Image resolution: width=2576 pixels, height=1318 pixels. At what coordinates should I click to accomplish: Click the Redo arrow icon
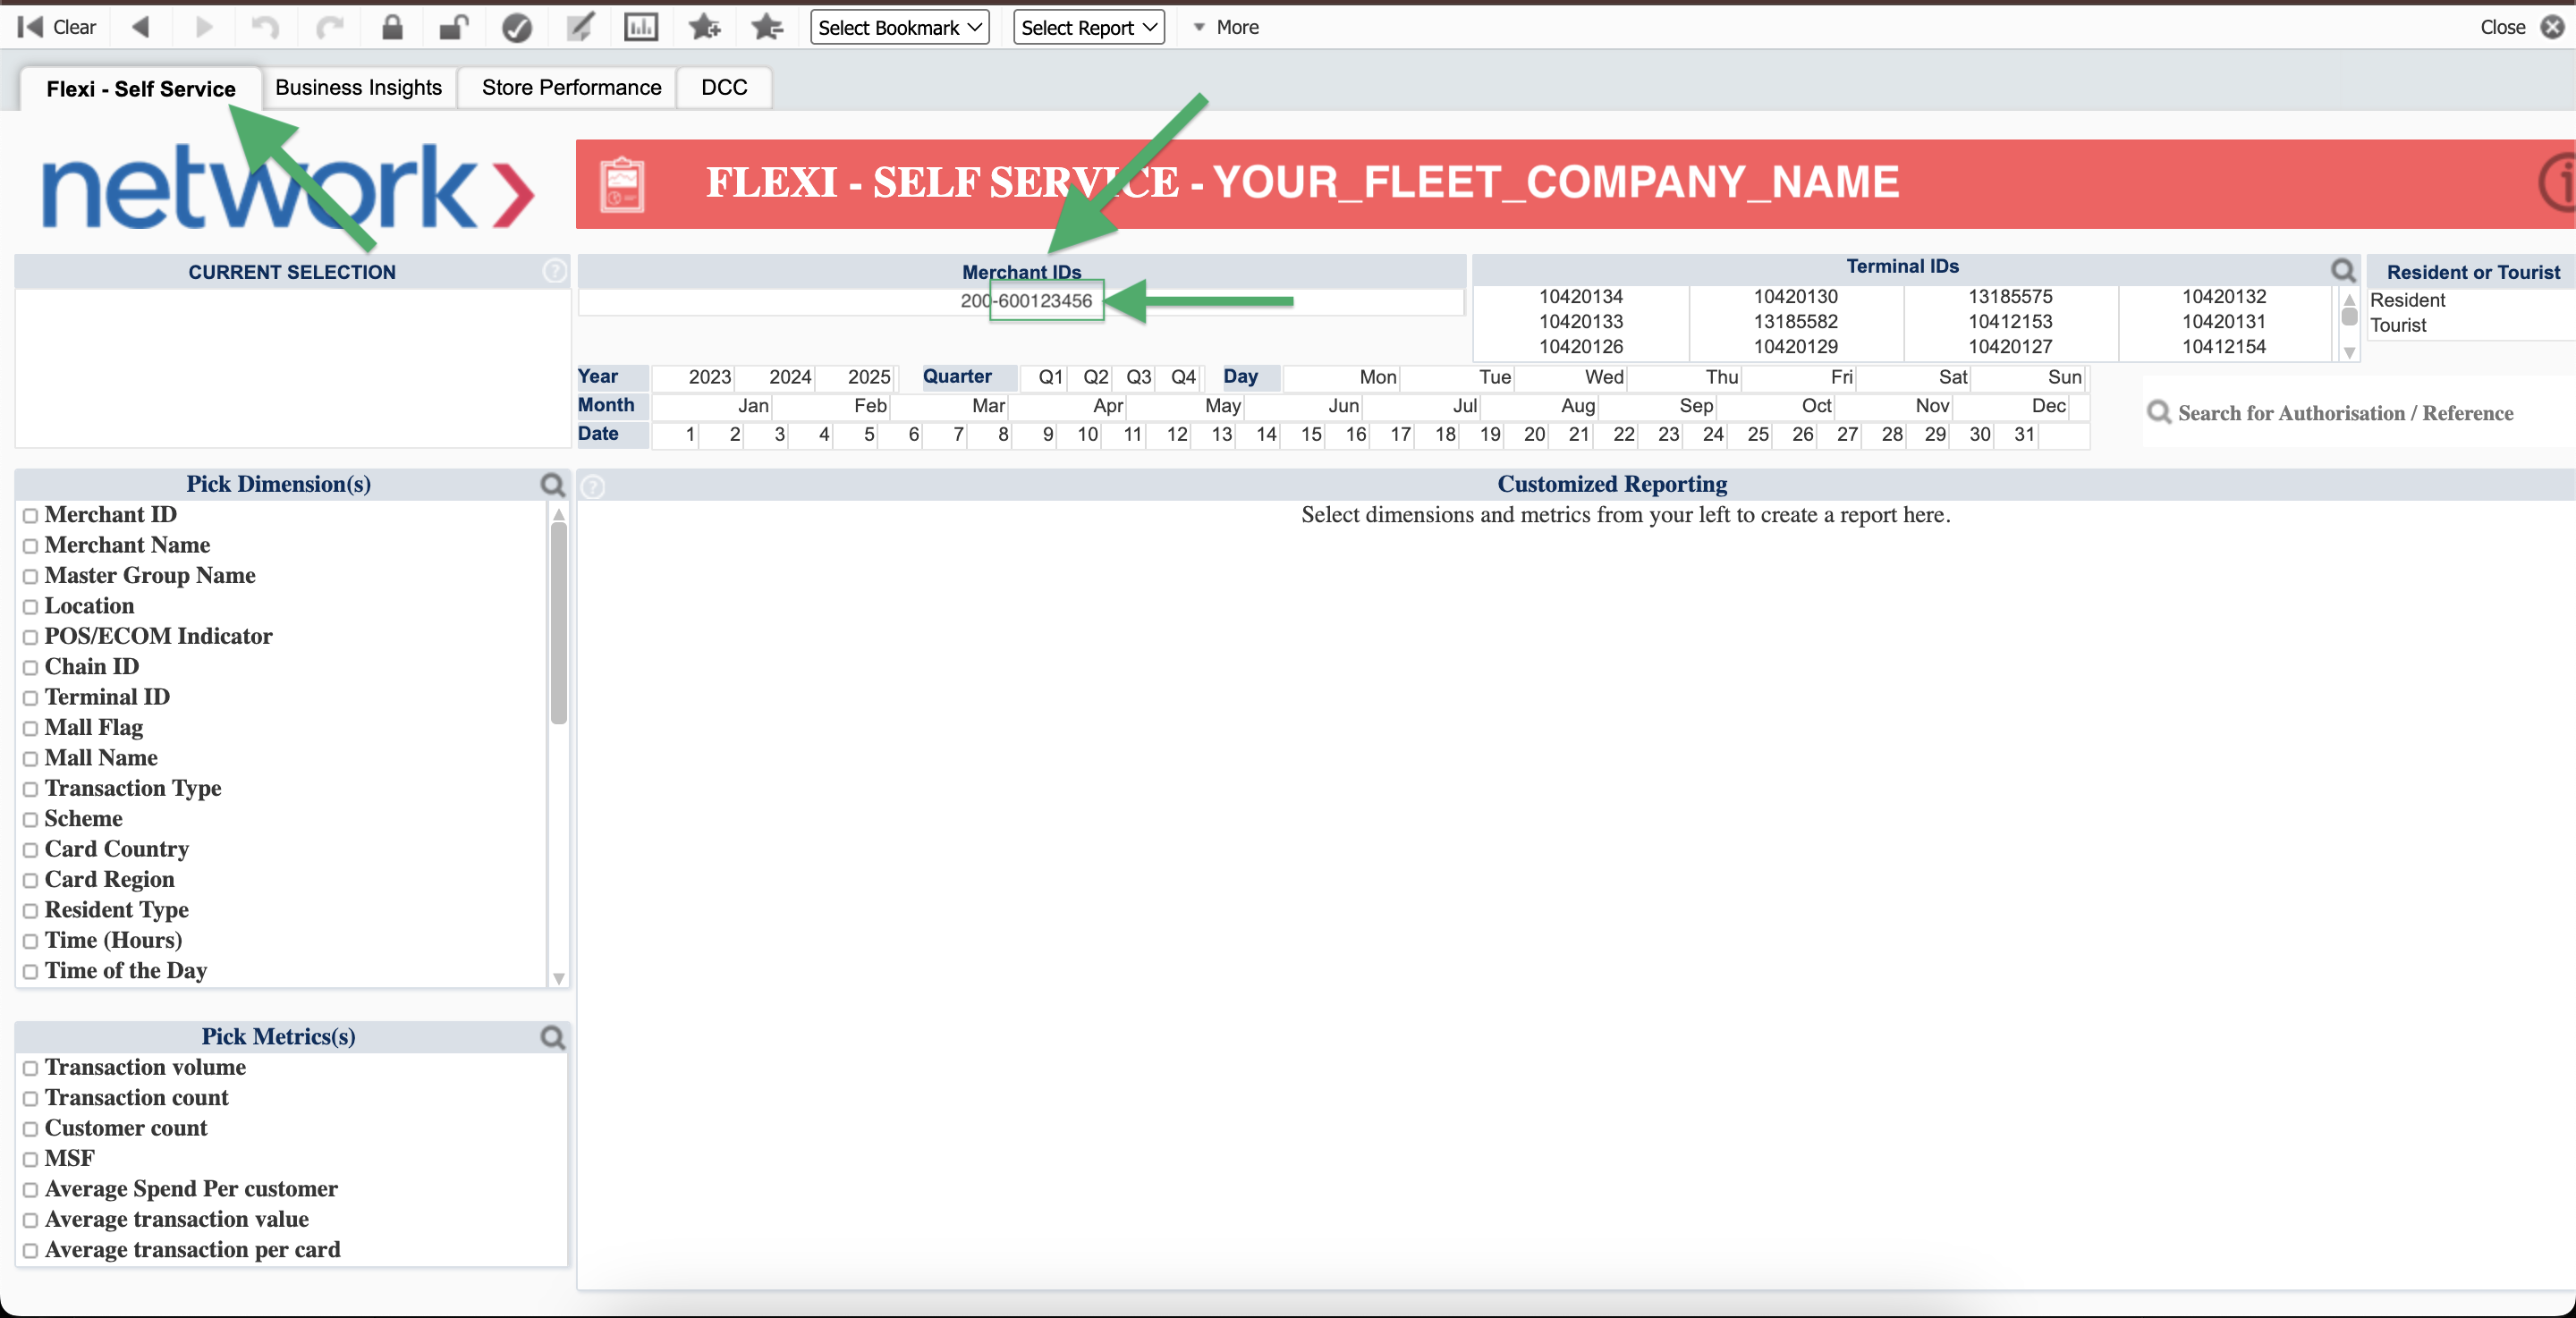click(330, 27)
